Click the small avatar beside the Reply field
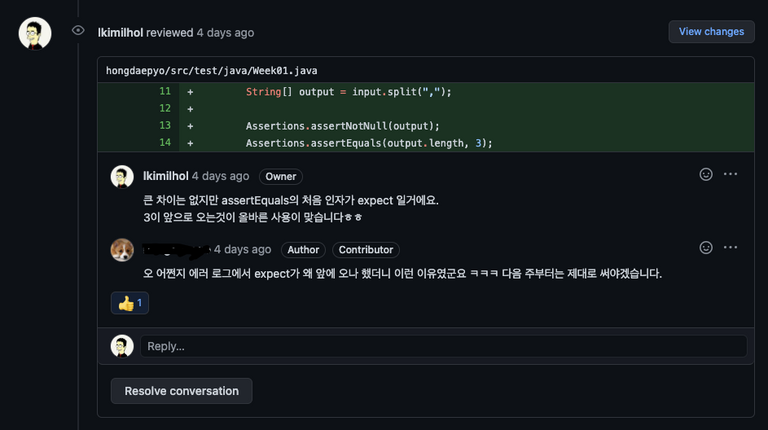This screenshot has height=430, width=768. click(122, 346)
